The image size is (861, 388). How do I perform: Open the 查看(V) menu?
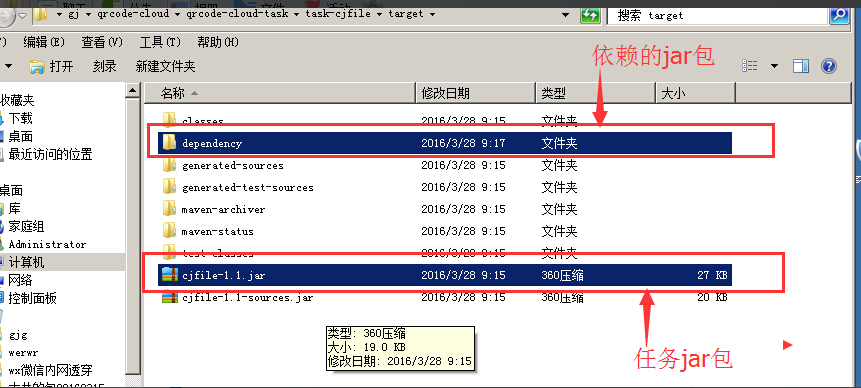[102, 42]
